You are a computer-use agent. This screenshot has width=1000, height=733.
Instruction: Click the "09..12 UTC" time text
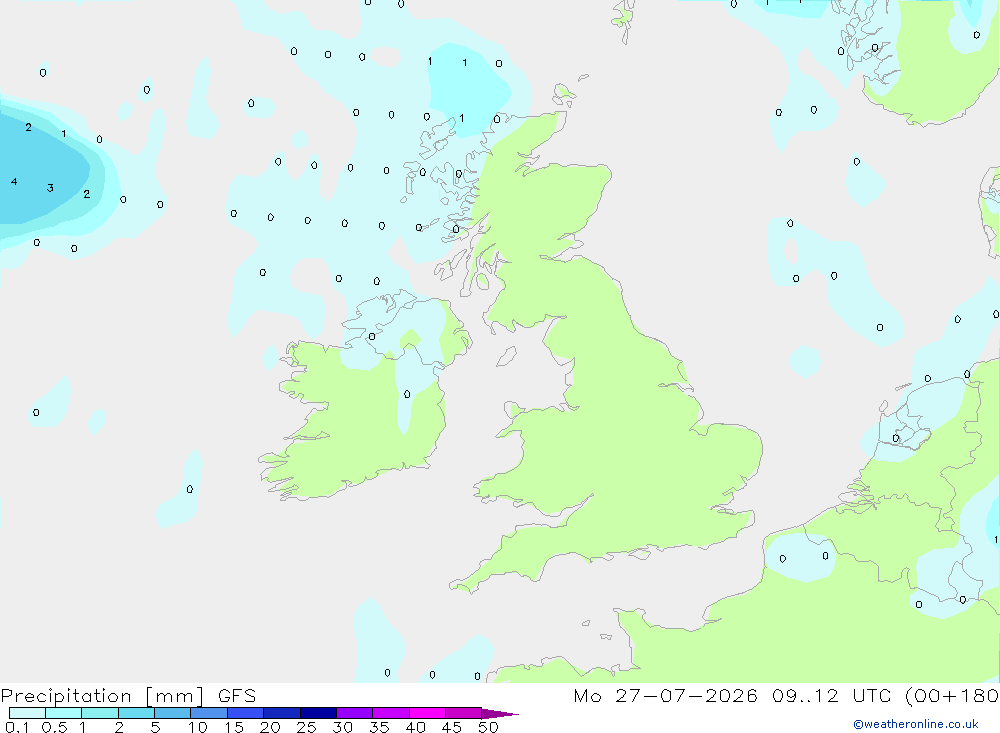[x=832, y=696]
